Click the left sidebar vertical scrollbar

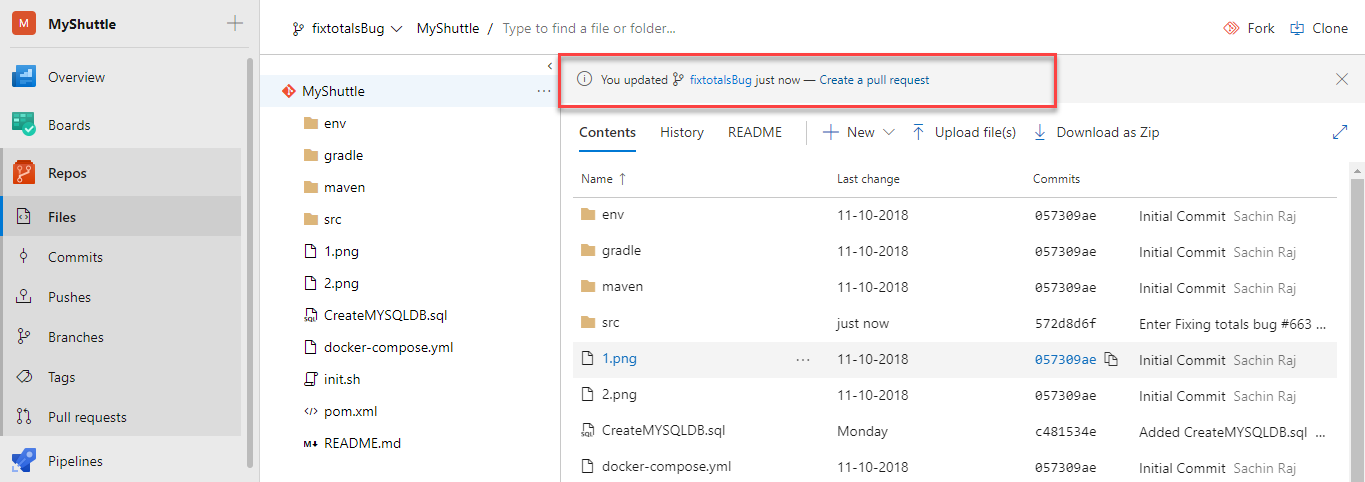click(250, 260)
